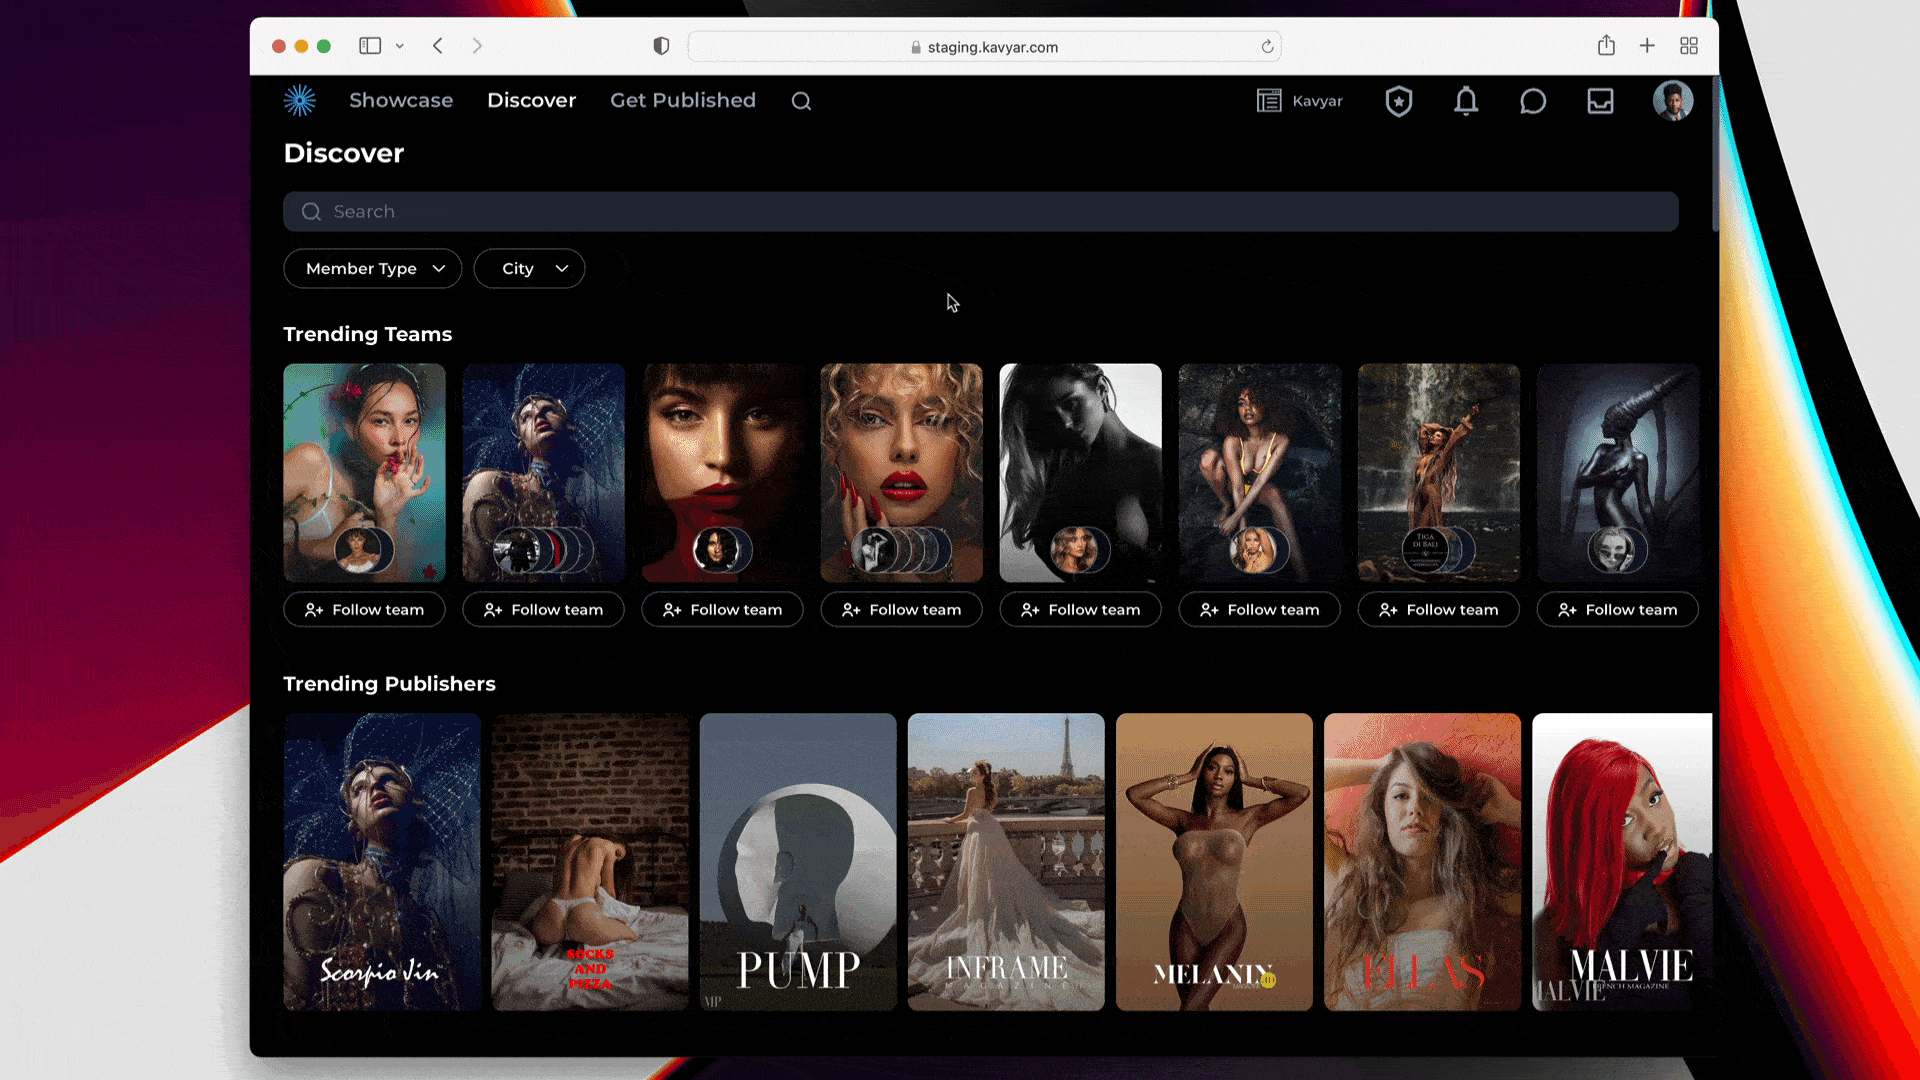Open ELLAS publisher cover
The width and height of the screenshot is (1920, 1080).
[1422, 861]
